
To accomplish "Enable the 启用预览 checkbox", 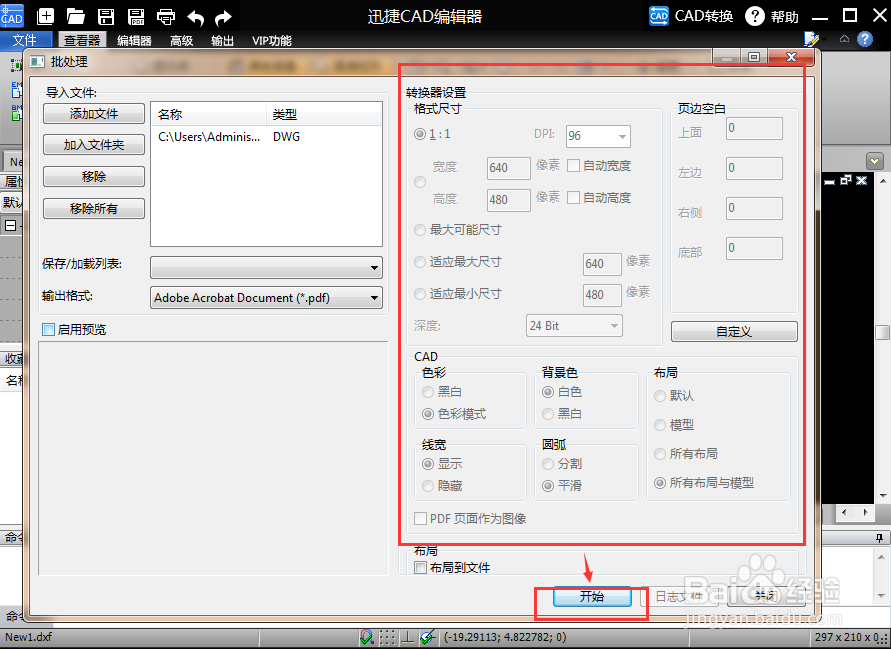I will point(46,330).
